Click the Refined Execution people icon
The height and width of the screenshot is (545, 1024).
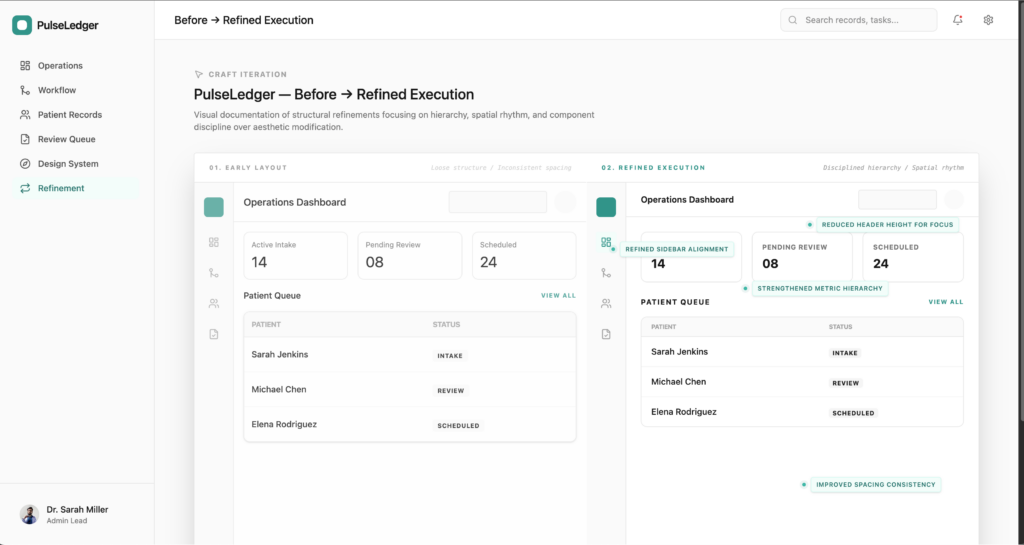tap(606, 304)
